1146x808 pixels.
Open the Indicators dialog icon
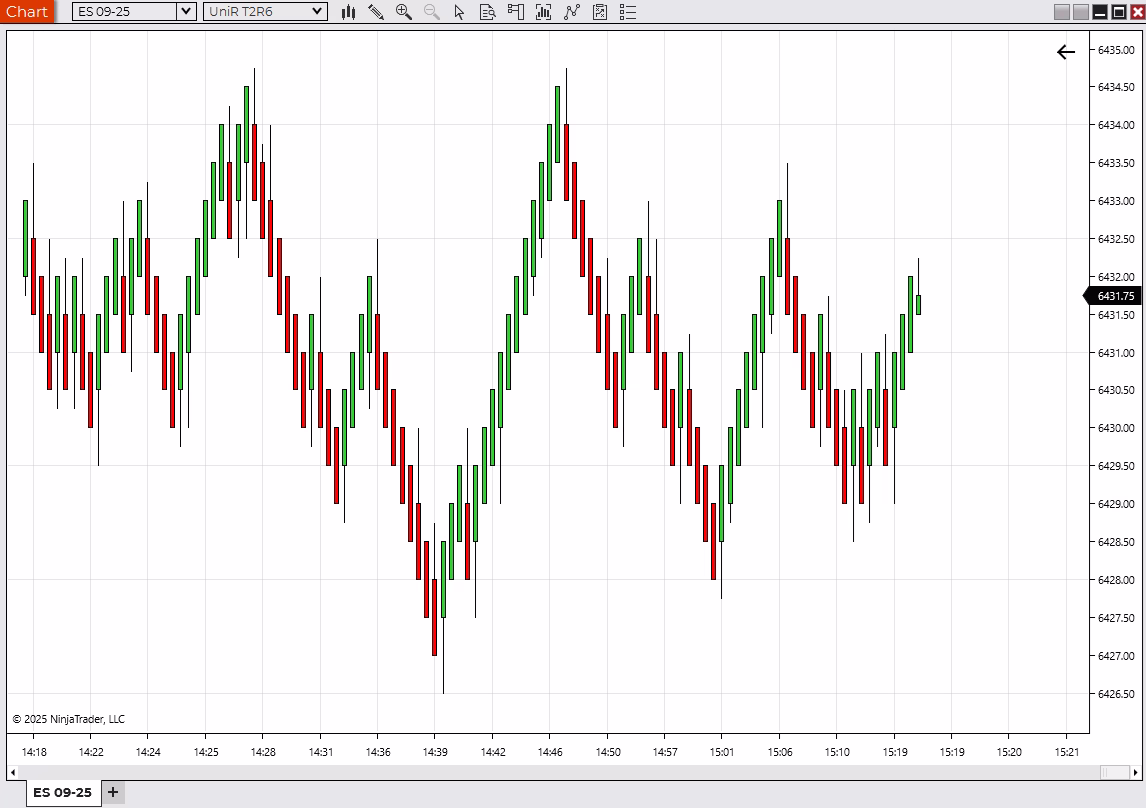pyautogui.click(x=544, y=12)
